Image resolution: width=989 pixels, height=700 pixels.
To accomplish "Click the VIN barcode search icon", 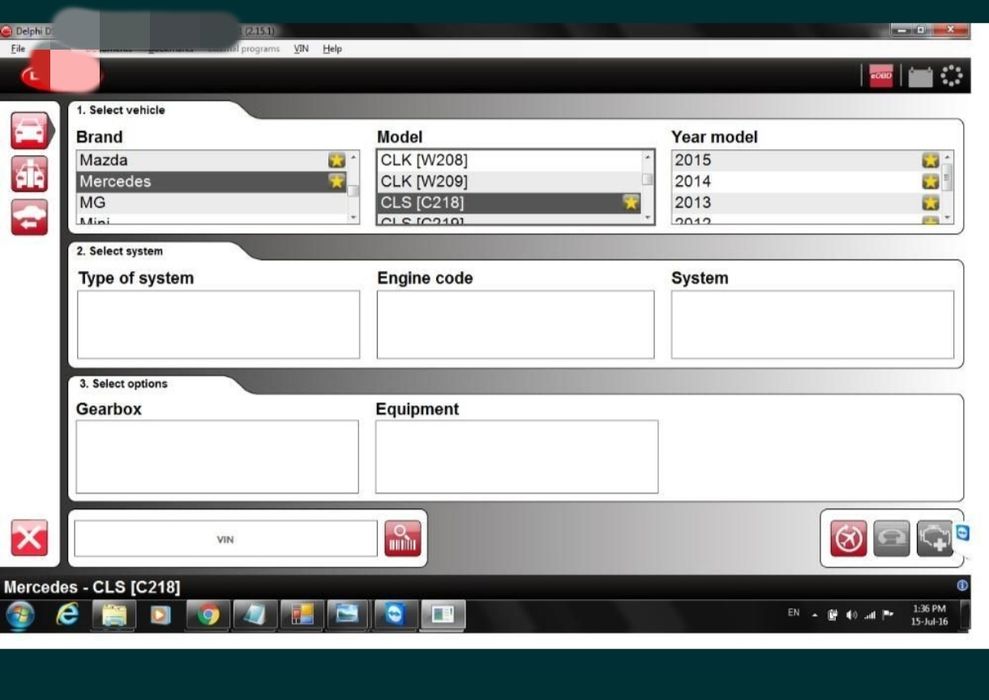I will coord(402,539).
